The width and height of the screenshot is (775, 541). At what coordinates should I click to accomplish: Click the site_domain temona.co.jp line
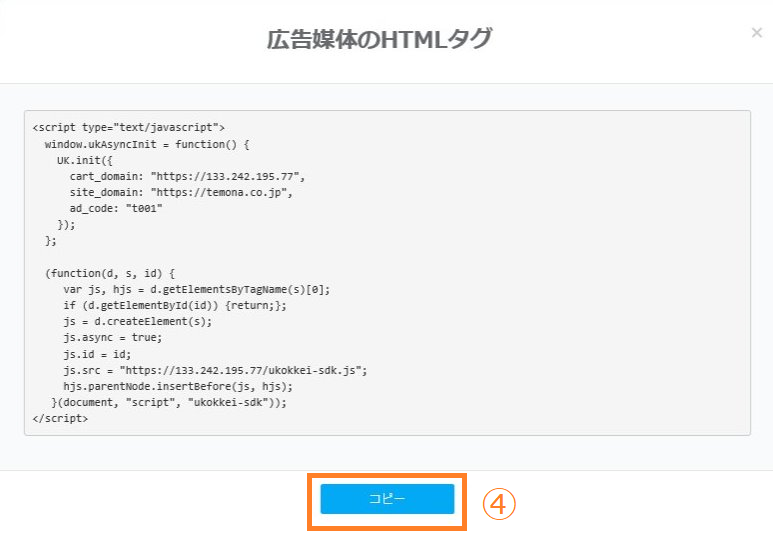[x=181, y=192]
